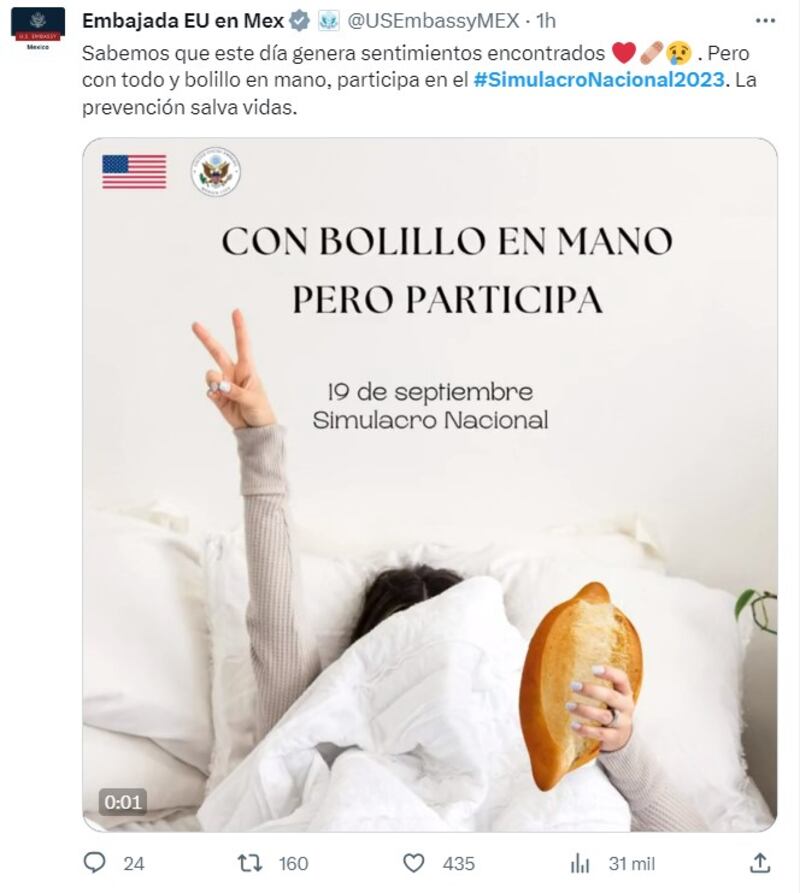Click the share upload icon
The width and height of the screenshot is (800, 893).
[x=760, y=863]
